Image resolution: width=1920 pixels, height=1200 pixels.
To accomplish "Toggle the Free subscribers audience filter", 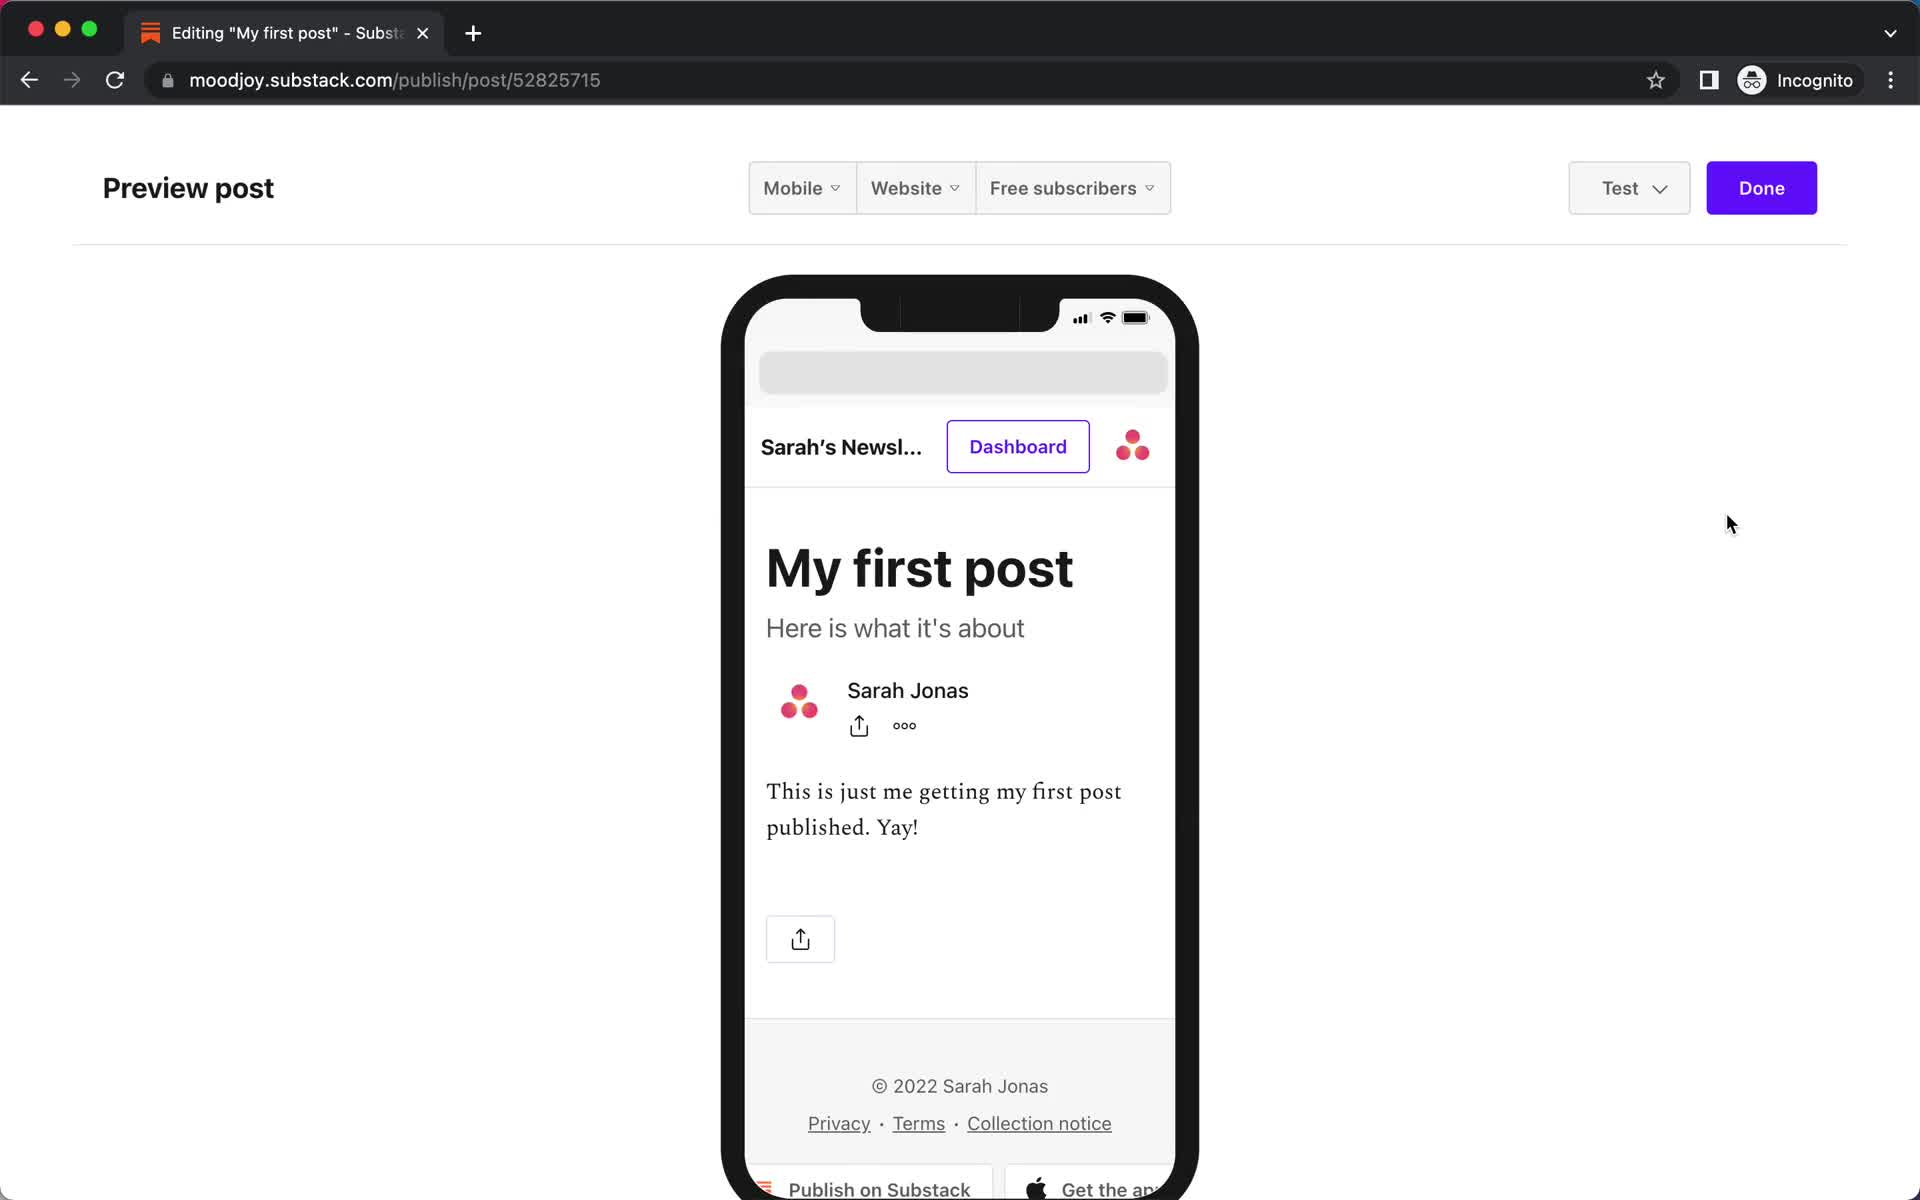I will click(x=1071, y=188).
